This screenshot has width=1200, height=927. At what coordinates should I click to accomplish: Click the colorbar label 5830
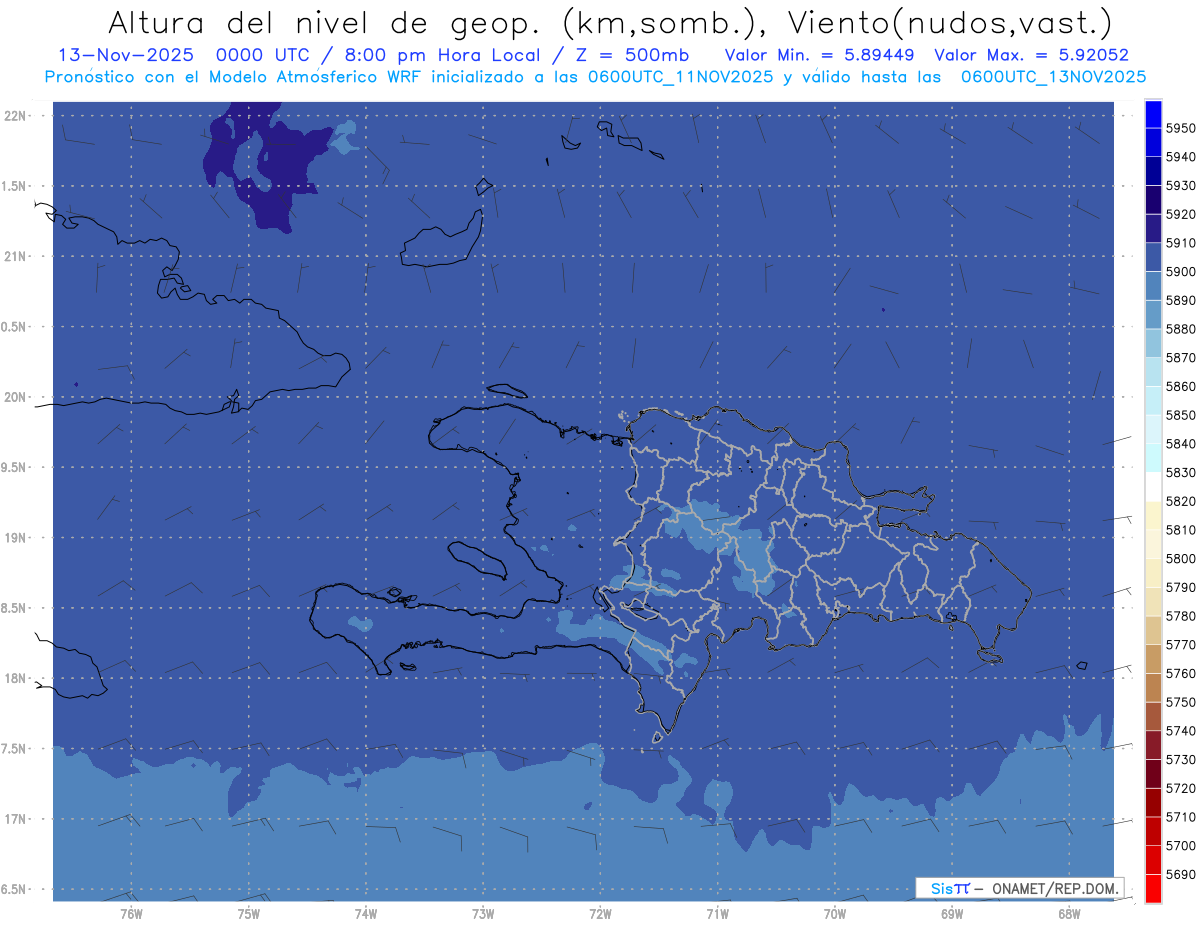(1181, 472)
